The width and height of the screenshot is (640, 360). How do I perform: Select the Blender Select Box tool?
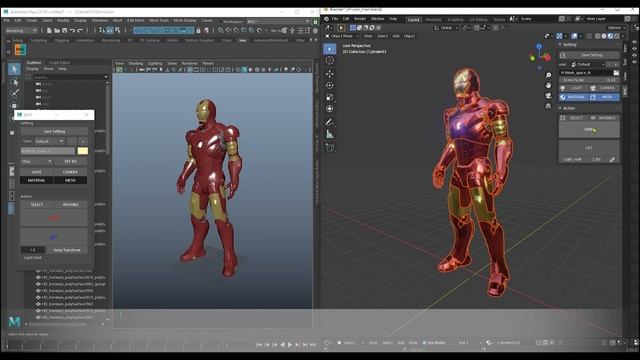click(x=330, y=49)
